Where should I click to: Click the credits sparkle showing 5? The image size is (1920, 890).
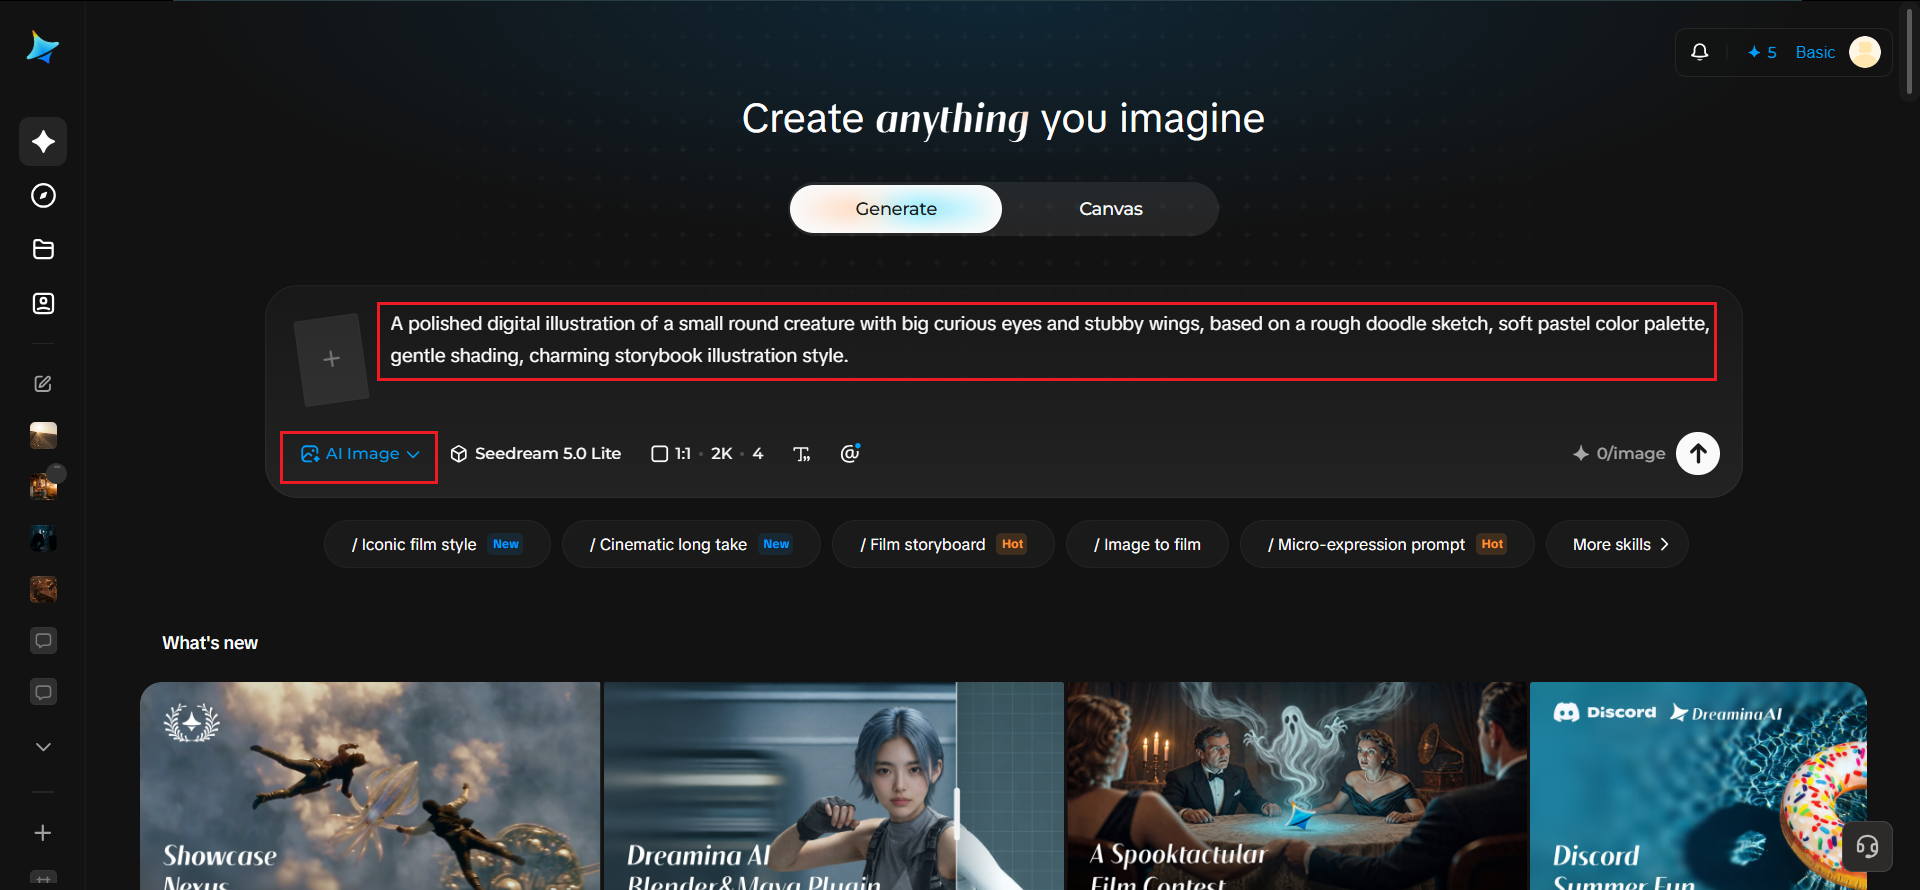click(x=1761, y=52)
